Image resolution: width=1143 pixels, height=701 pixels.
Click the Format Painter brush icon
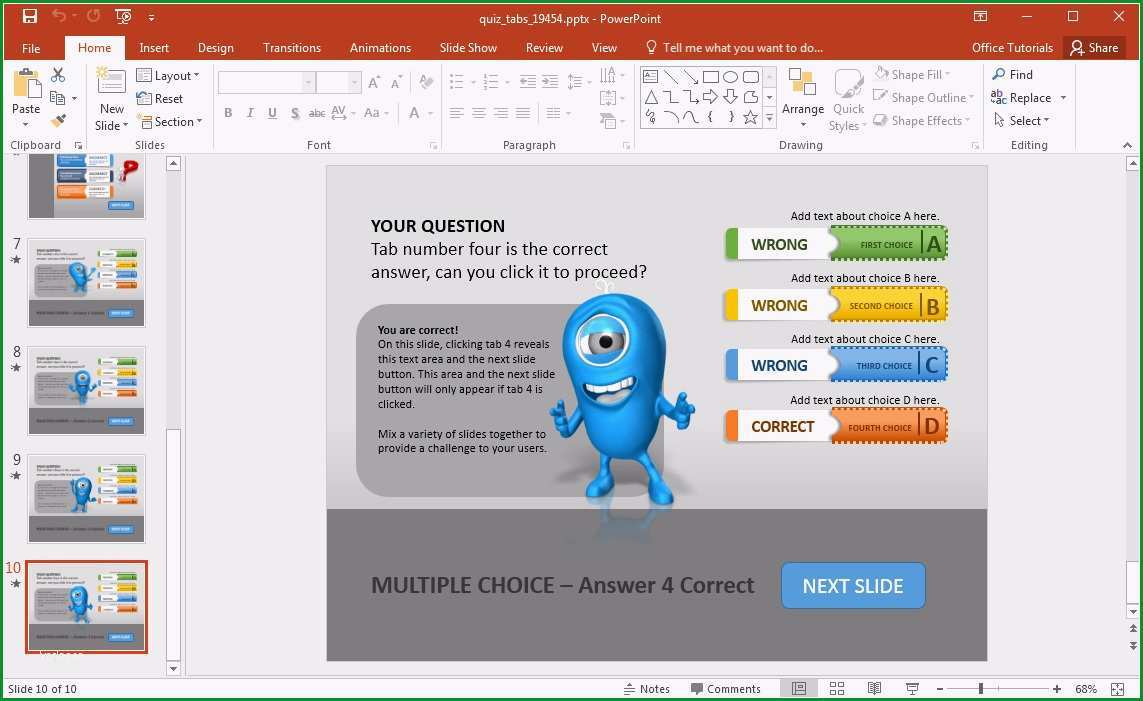pos(58,121)
